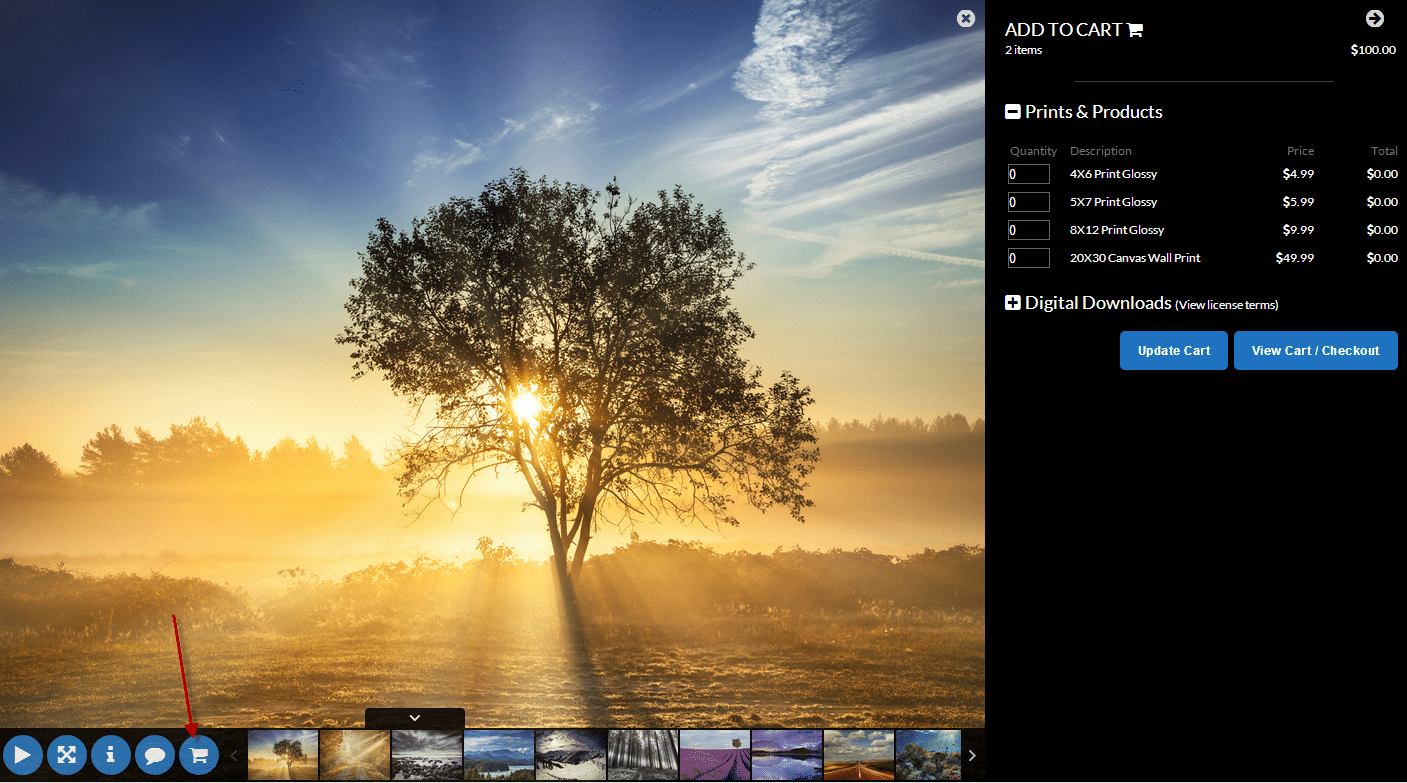Click the $100.00 cart total
The image size is (1407, 783).
[x=1373, y=50]
